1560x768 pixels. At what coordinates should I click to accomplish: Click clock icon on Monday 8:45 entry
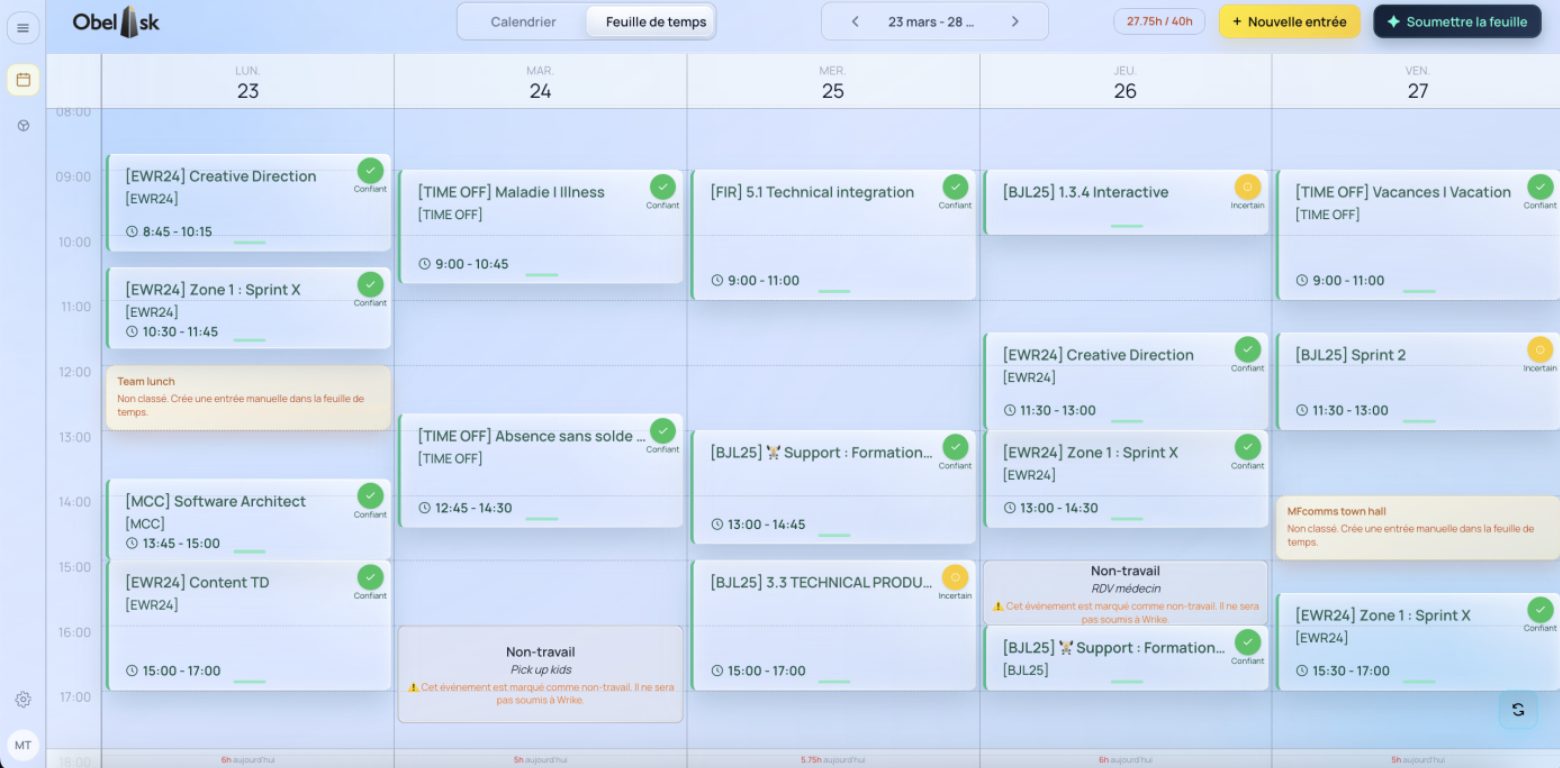(132, 231)
